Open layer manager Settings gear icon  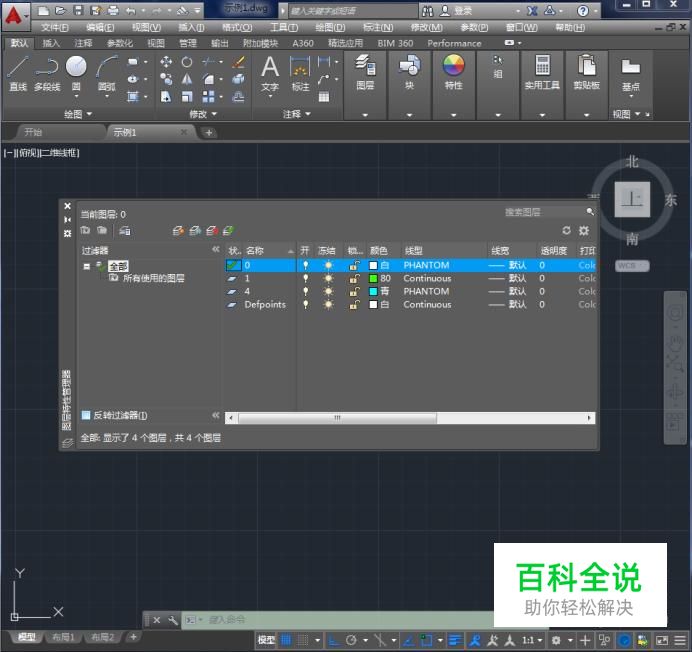point(584,231)
